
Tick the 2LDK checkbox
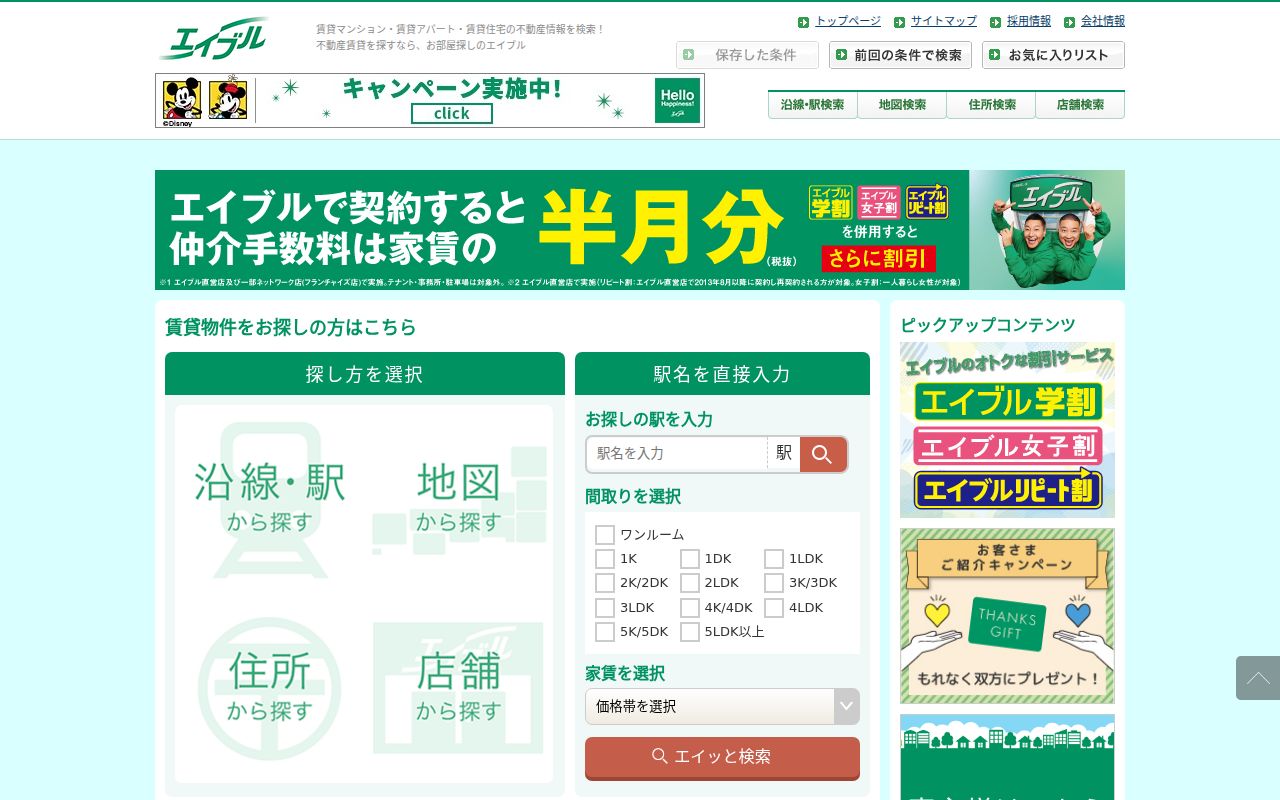690,583
